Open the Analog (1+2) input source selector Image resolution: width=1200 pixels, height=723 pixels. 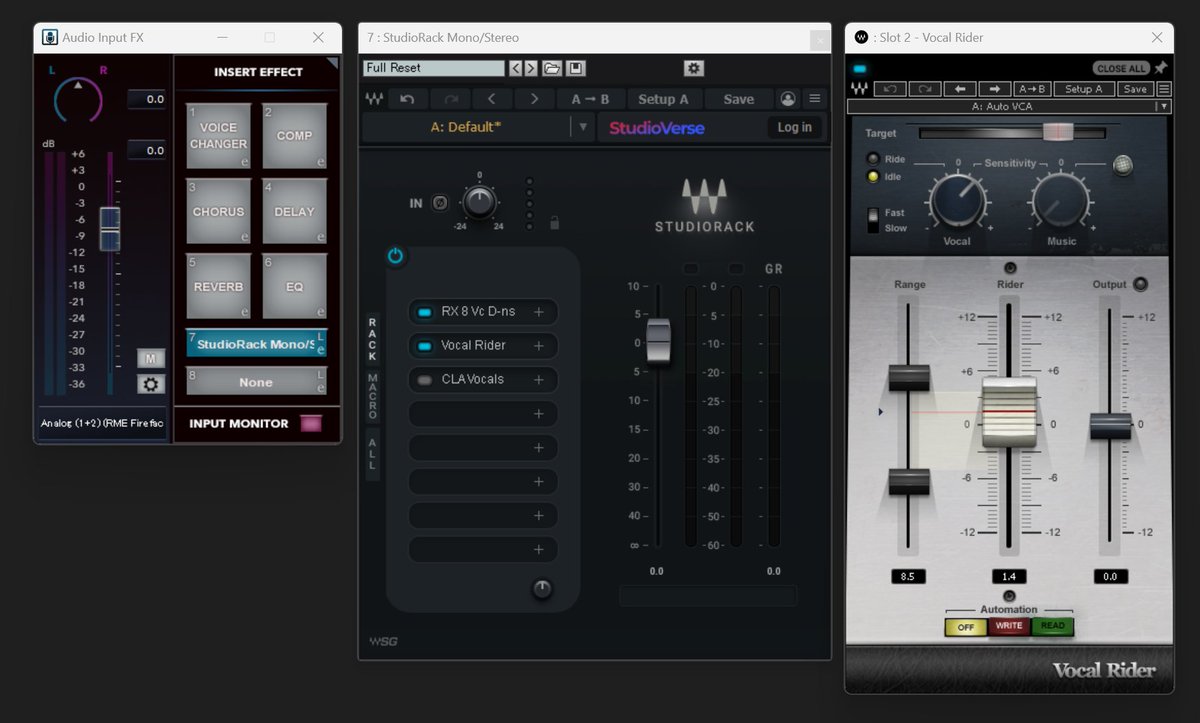coord(102,423)
